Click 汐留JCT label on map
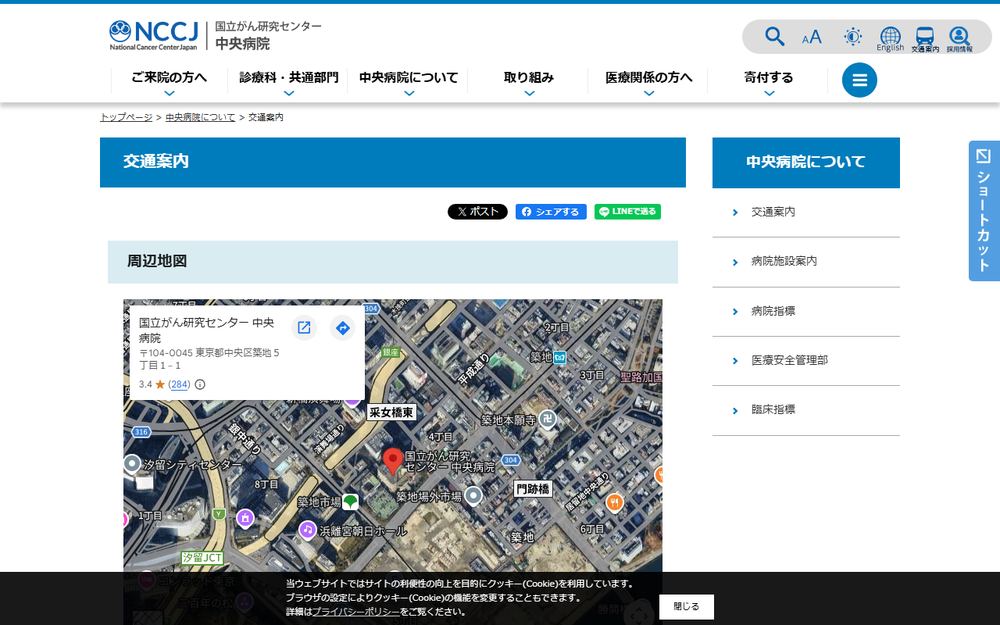Image resolution: width=1000 pixels, height=625 pixels. 202,558
